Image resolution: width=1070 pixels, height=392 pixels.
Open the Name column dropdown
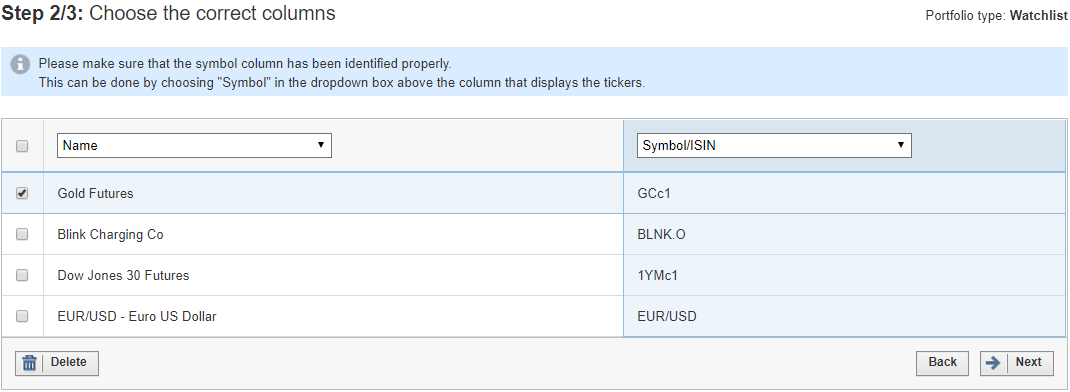[194, 145]
